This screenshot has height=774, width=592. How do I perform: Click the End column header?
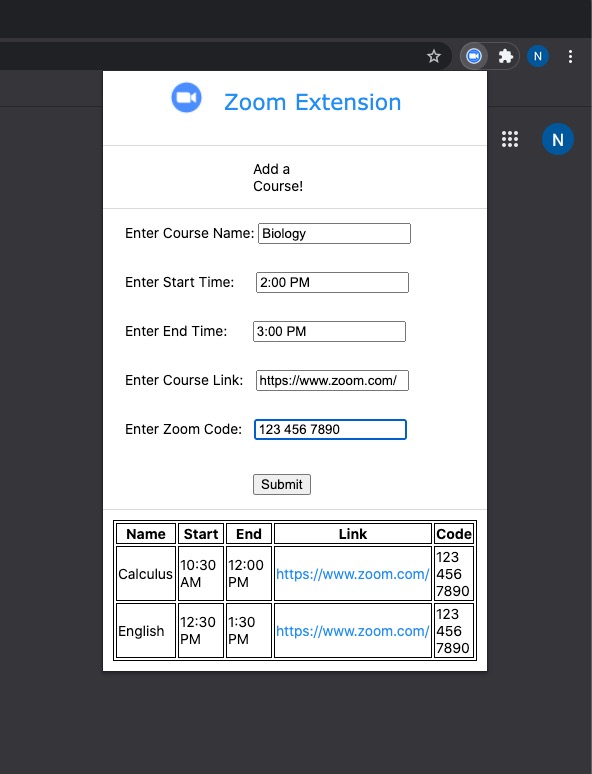248,534
